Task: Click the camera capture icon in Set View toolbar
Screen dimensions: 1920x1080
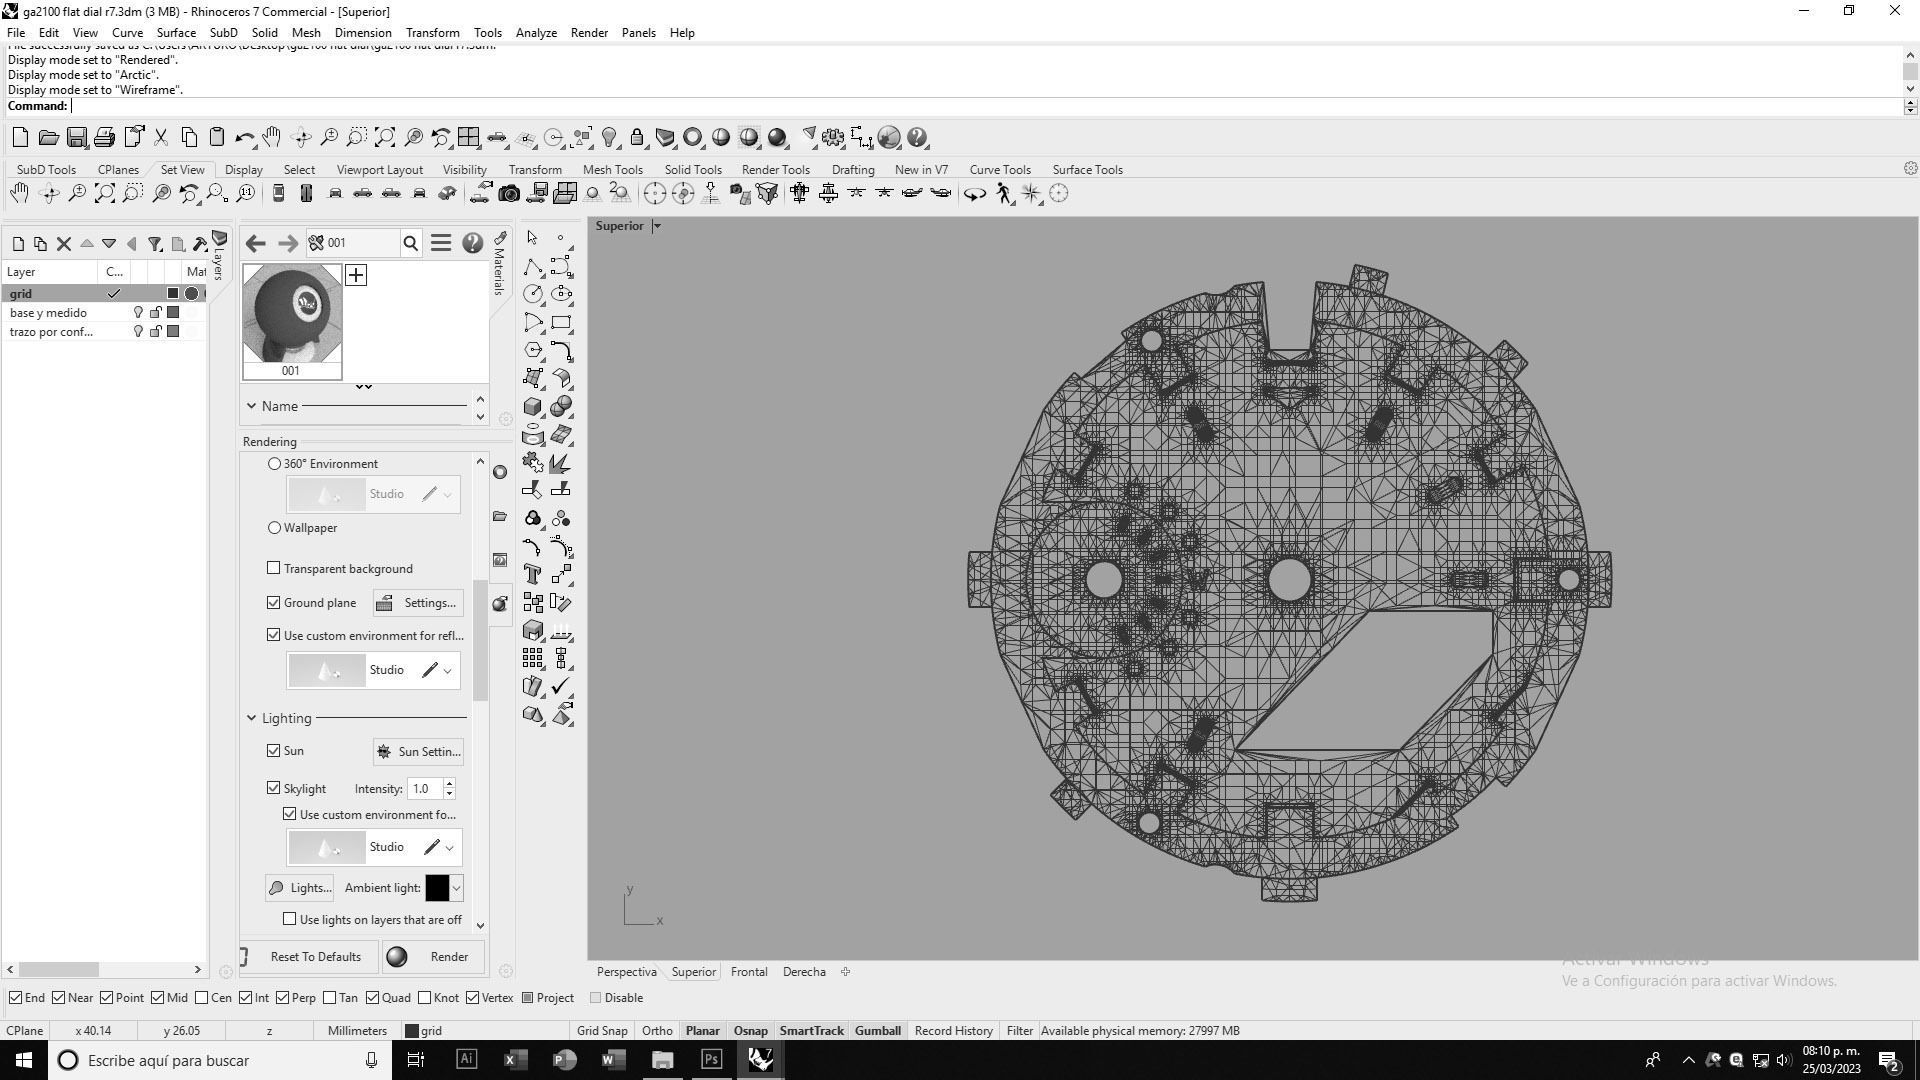Action: 509,194
